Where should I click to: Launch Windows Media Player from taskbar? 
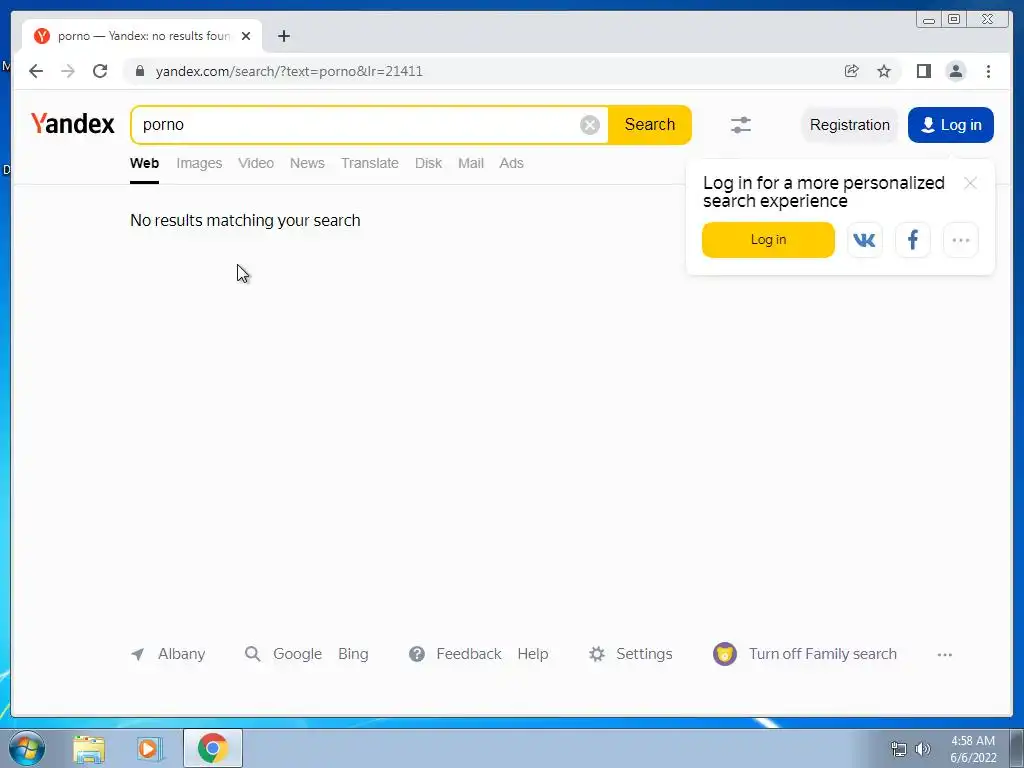[150, 749]
